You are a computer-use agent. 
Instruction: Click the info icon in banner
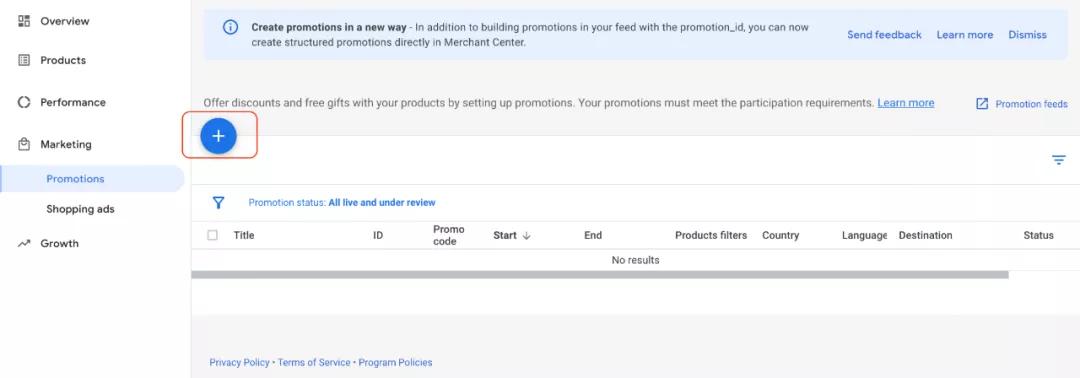tap(230, 28)
